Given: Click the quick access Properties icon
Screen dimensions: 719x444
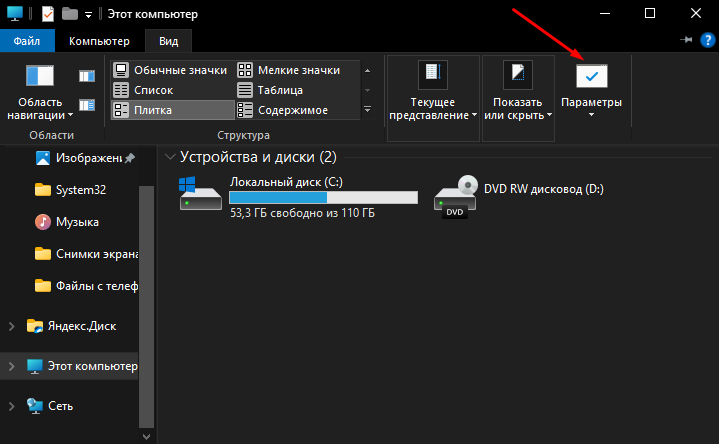Looking at the screenshot, I should 48,14.
